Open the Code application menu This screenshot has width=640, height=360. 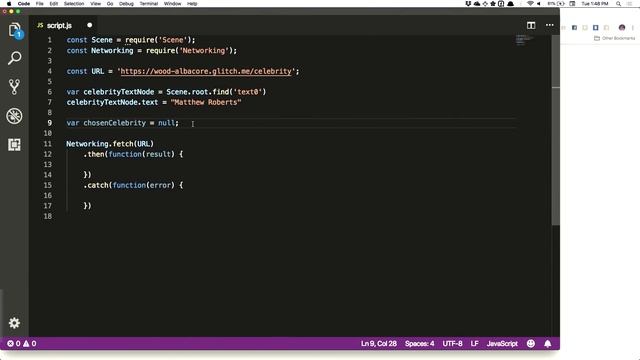pyautogui.click(x=24, y=4)
